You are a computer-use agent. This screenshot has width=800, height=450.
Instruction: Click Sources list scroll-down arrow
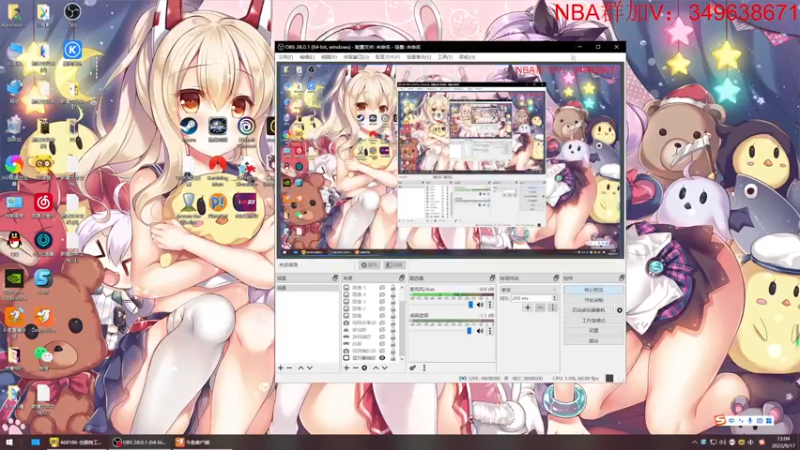(402, 358)
